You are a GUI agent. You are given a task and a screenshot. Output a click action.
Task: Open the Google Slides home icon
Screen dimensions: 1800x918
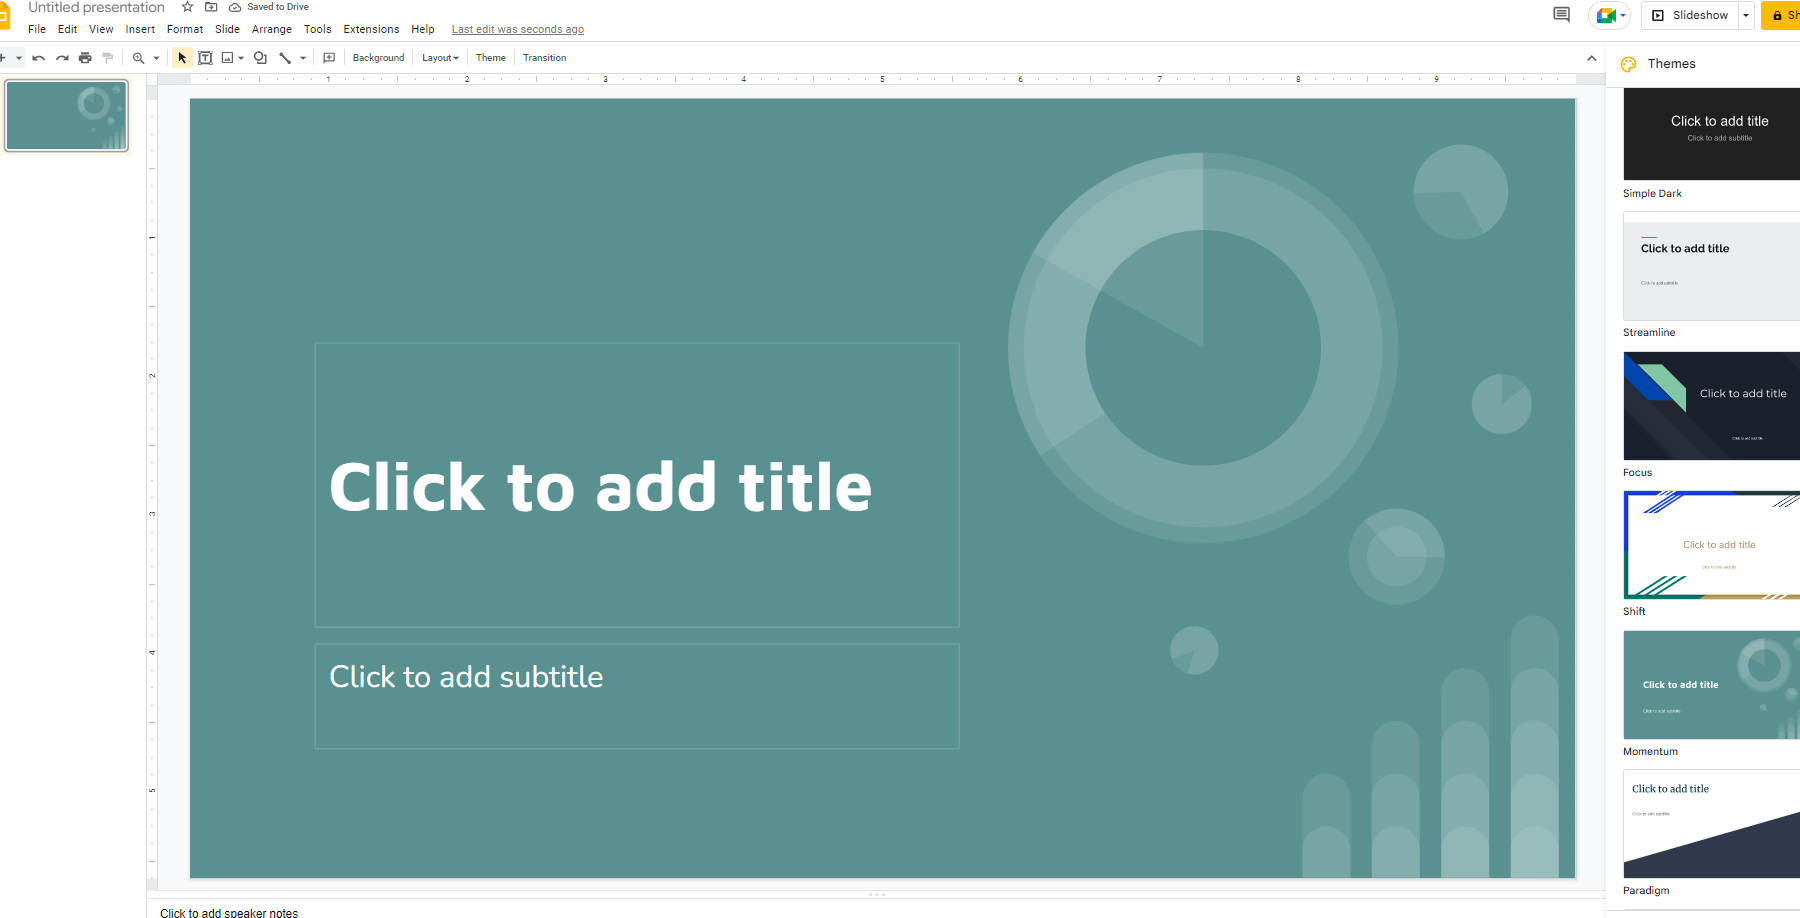(x=4, y=15)
